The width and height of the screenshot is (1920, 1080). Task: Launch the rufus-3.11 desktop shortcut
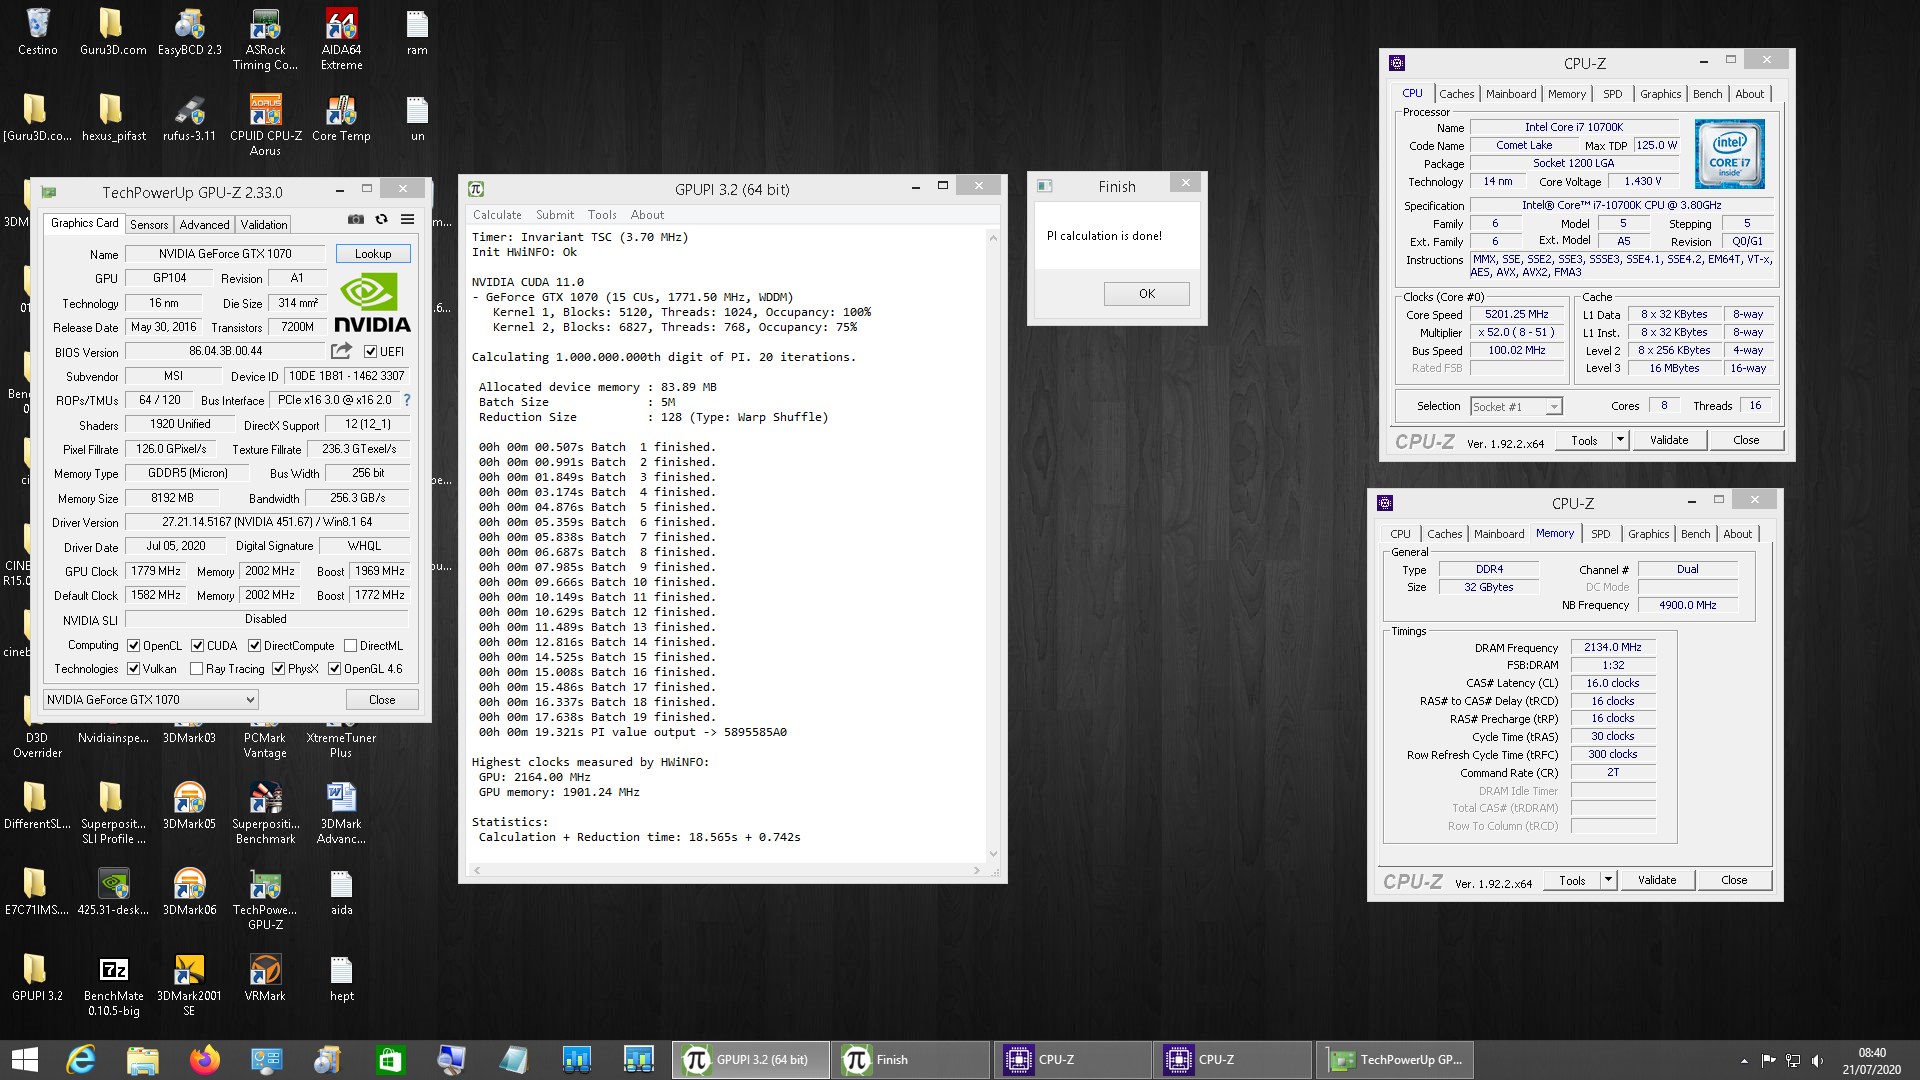click(x=190, y=117)
